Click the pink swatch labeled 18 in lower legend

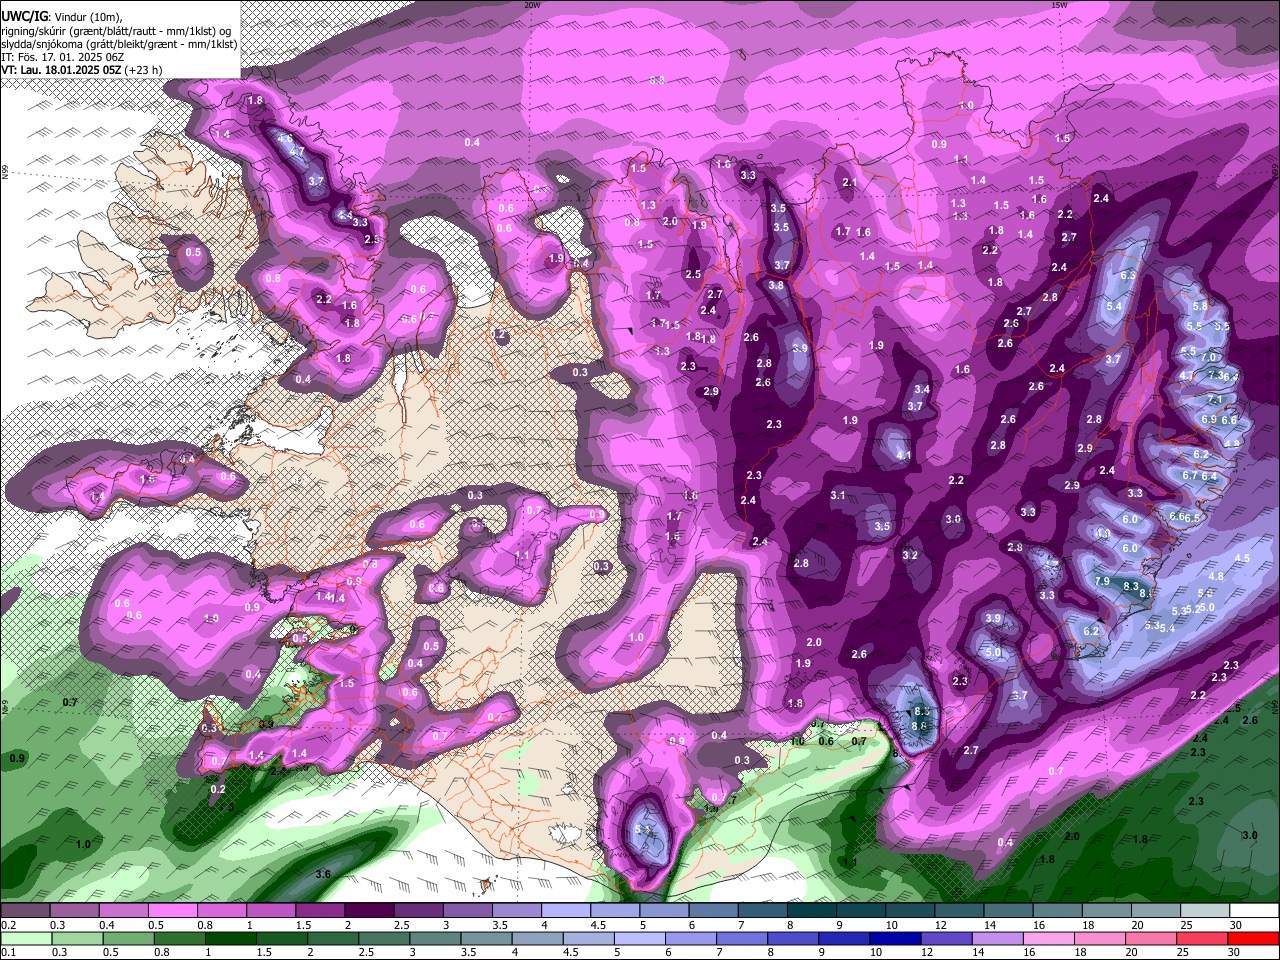1100,939
